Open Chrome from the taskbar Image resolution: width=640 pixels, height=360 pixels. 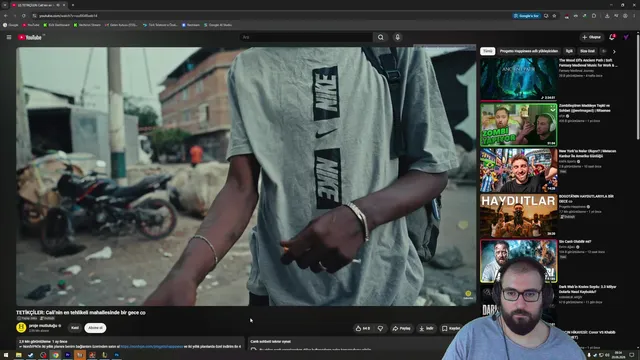(x=56, y=355)
